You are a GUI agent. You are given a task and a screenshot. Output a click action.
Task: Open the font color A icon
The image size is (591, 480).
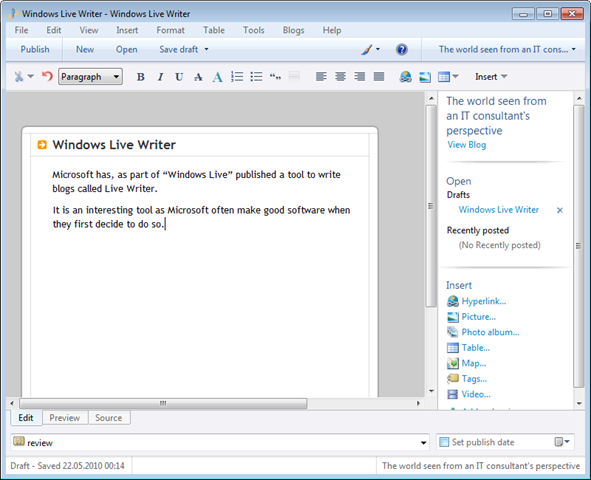tap(217, 77)
